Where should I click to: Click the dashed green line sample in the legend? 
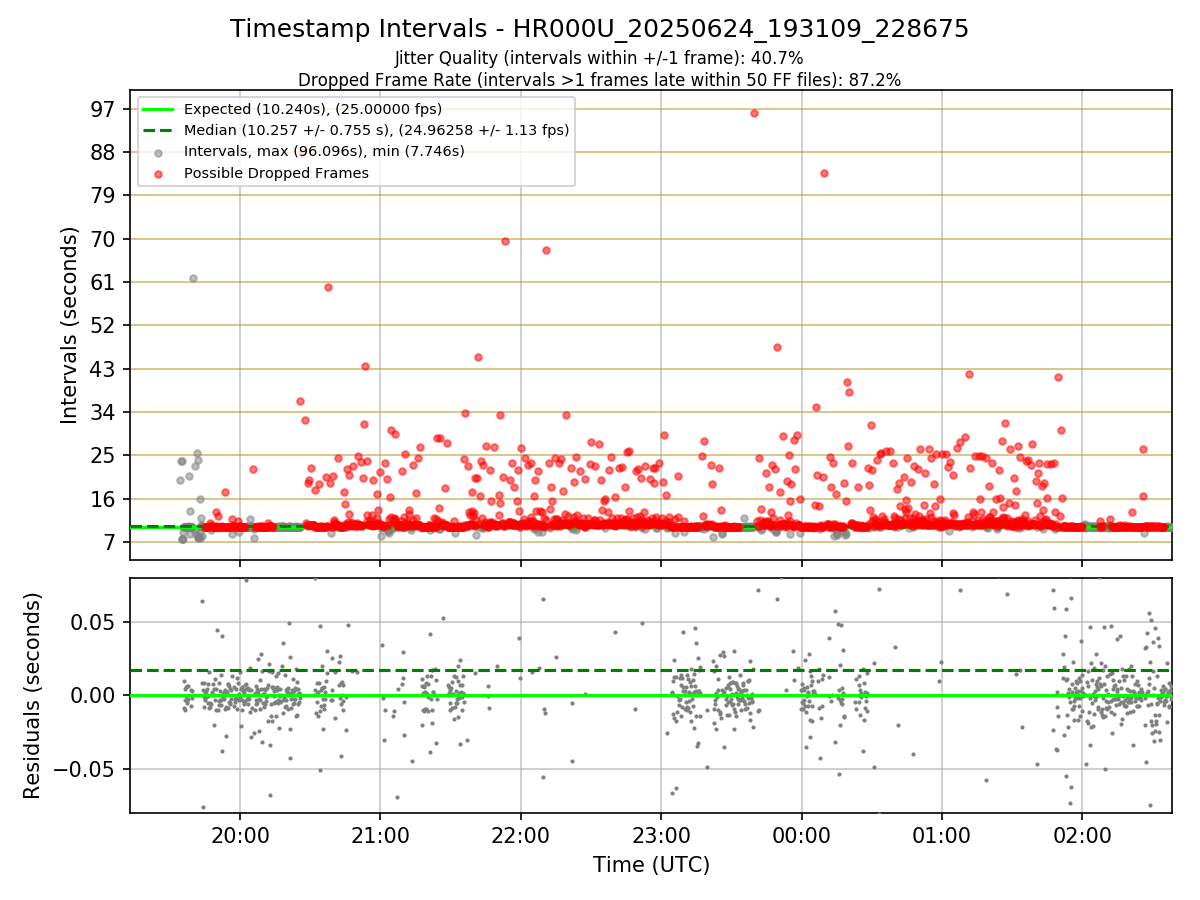coord(159,130)
